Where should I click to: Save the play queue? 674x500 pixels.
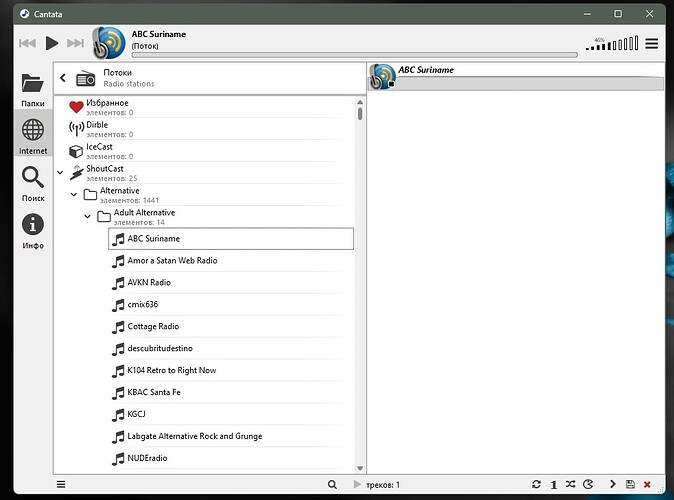coord(630,485)
